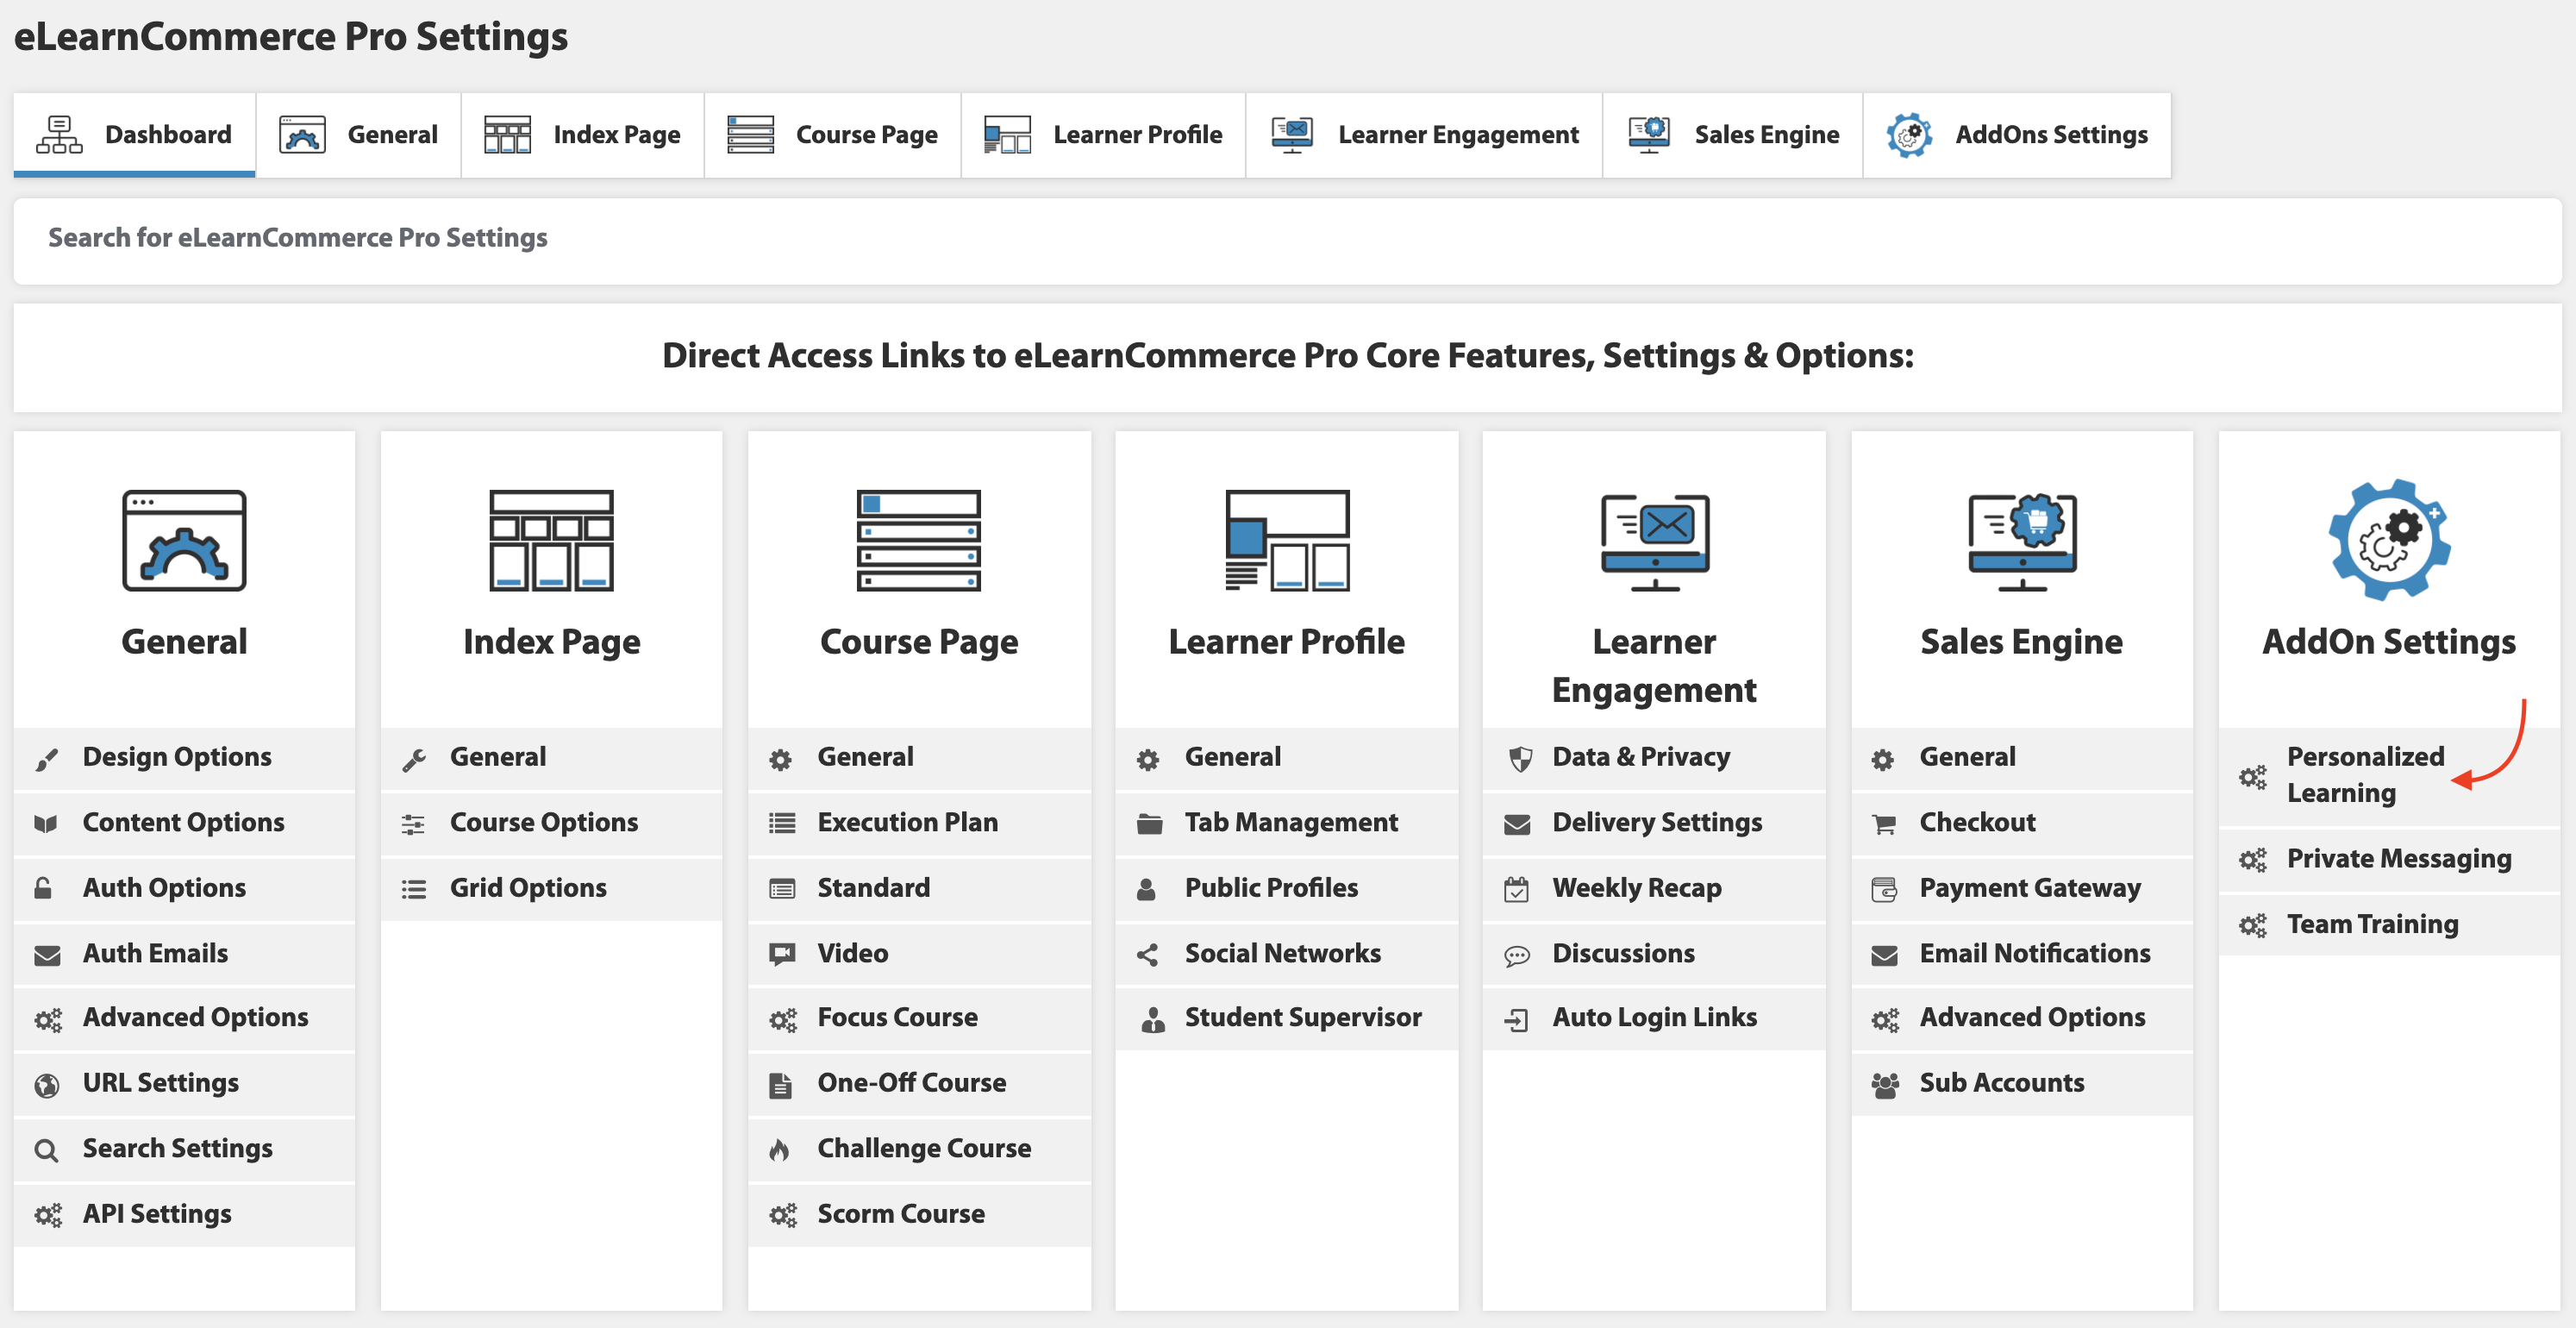2576x1328 pixels.
Task: Focus the eLearnCommerce Pro Settings search field
Action: [x=1286, y=239]
